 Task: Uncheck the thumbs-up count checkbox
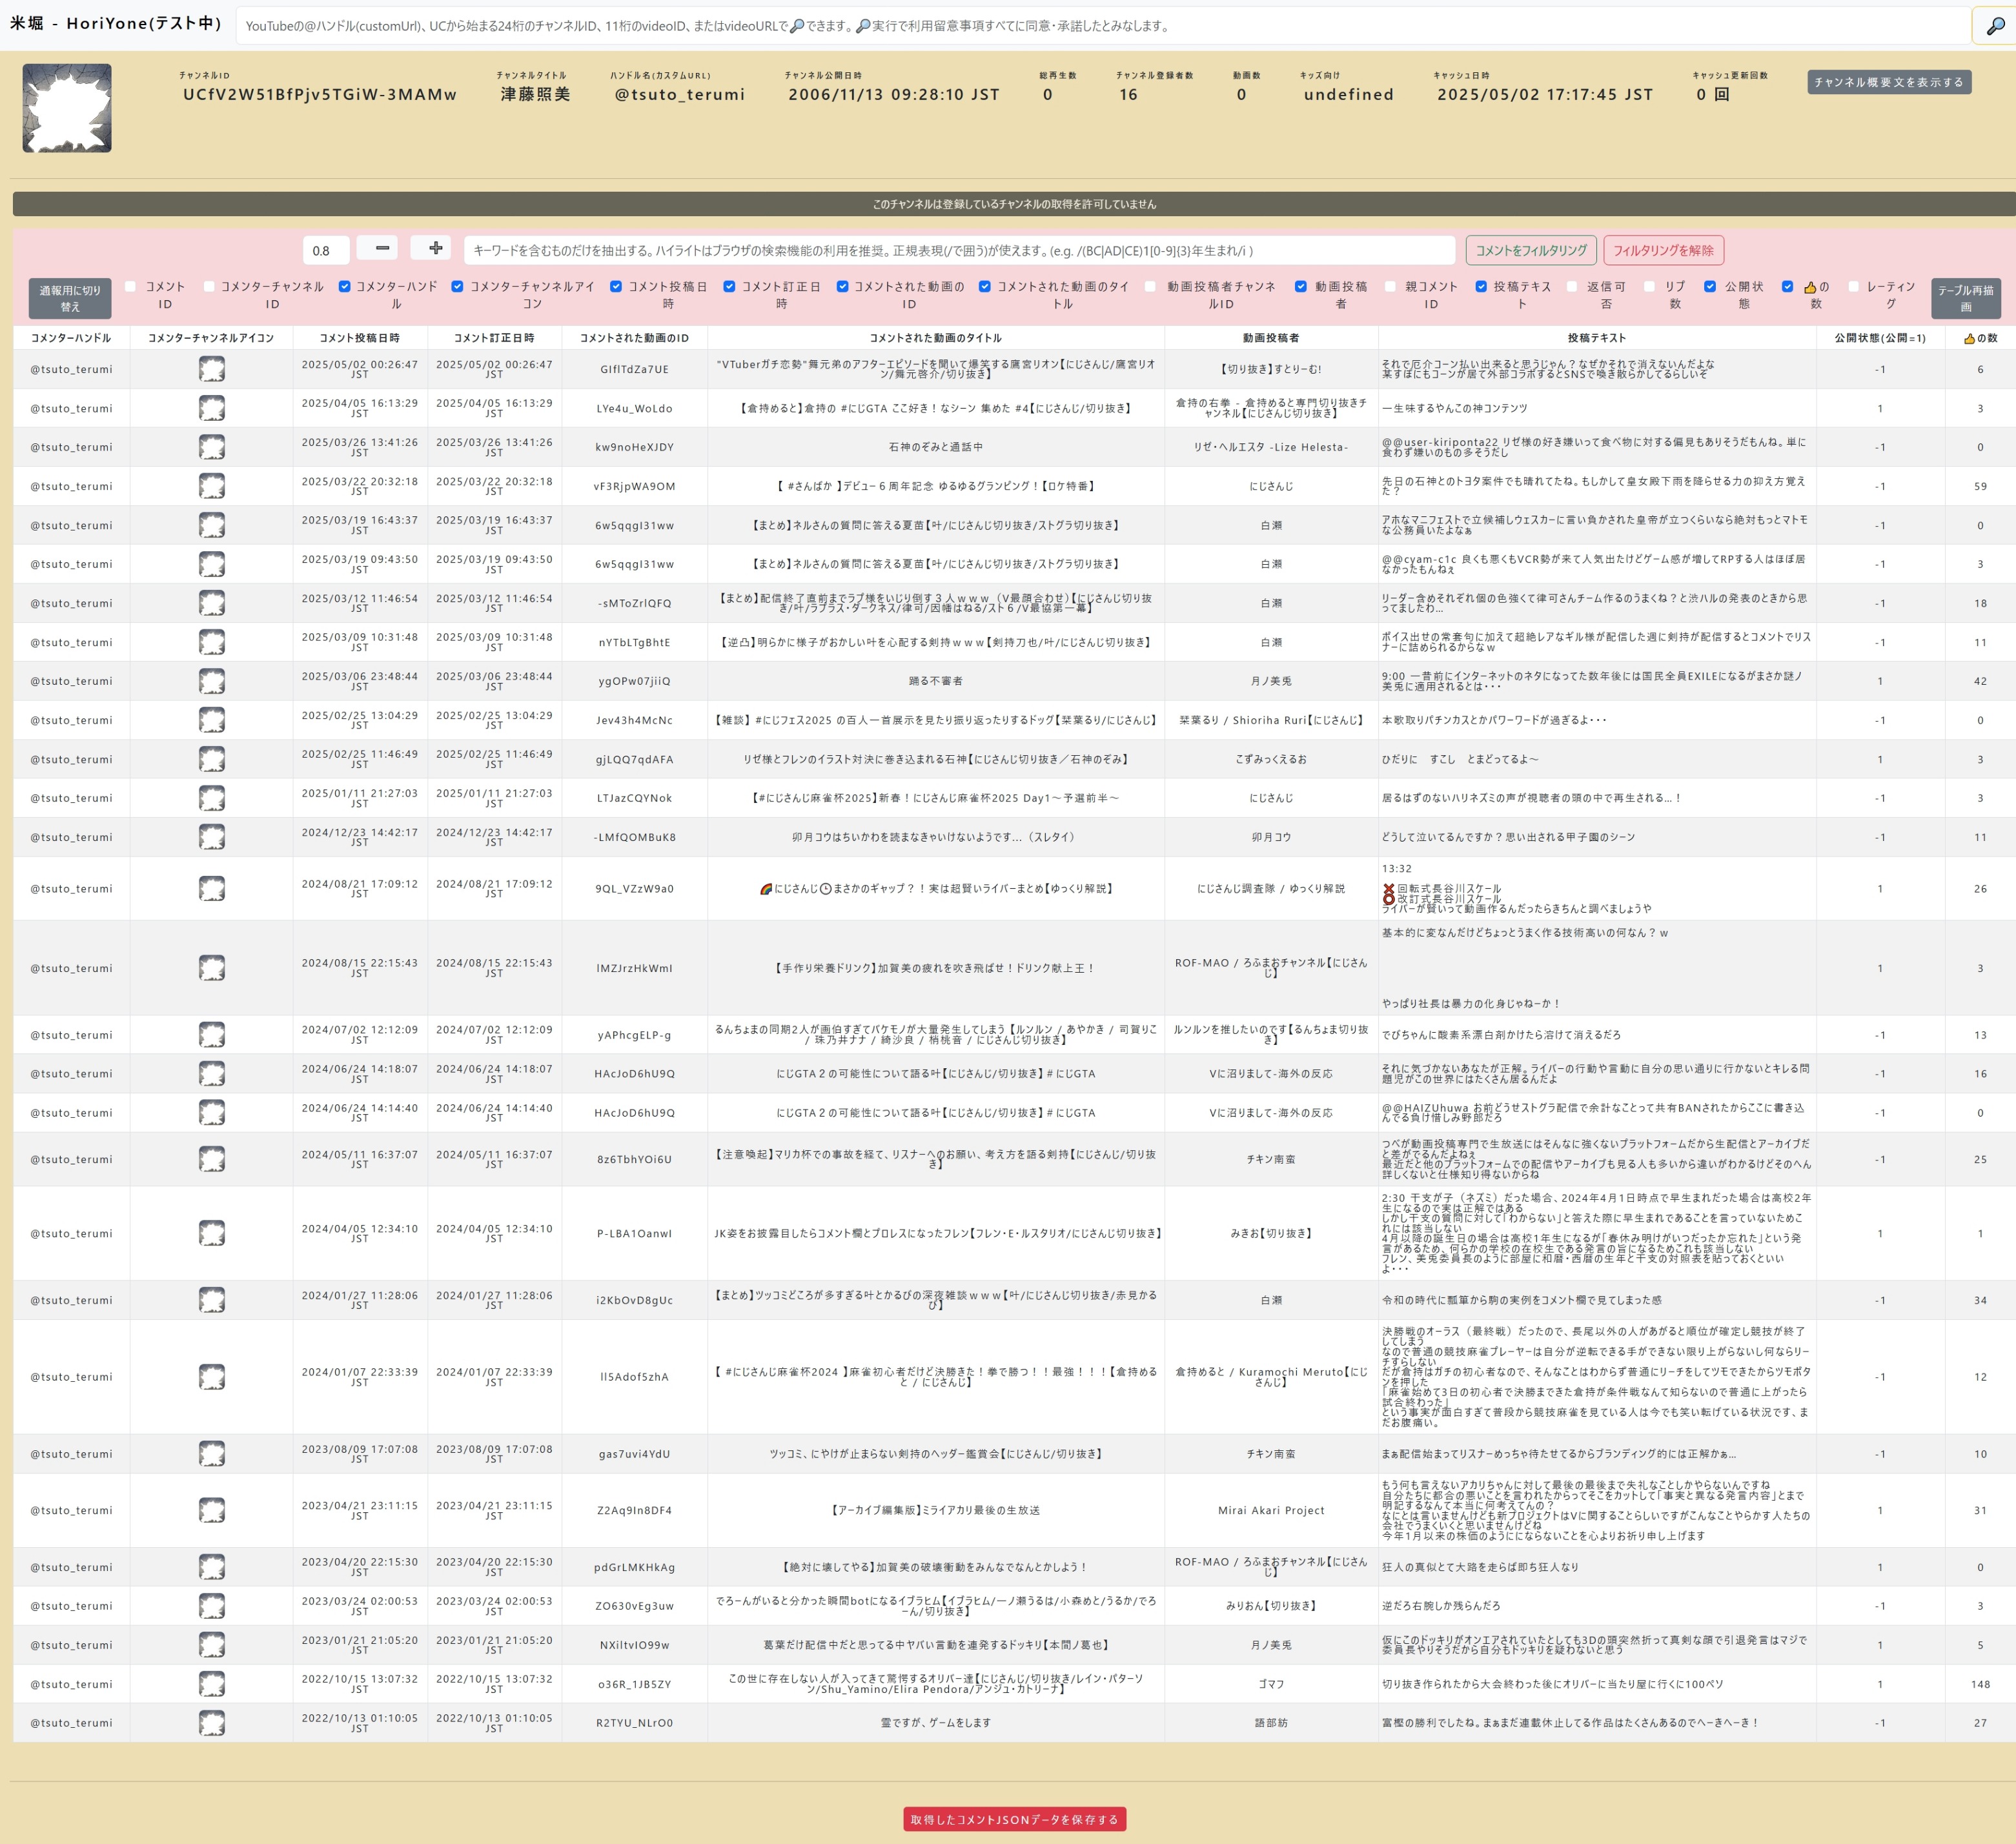(1787, 286)
